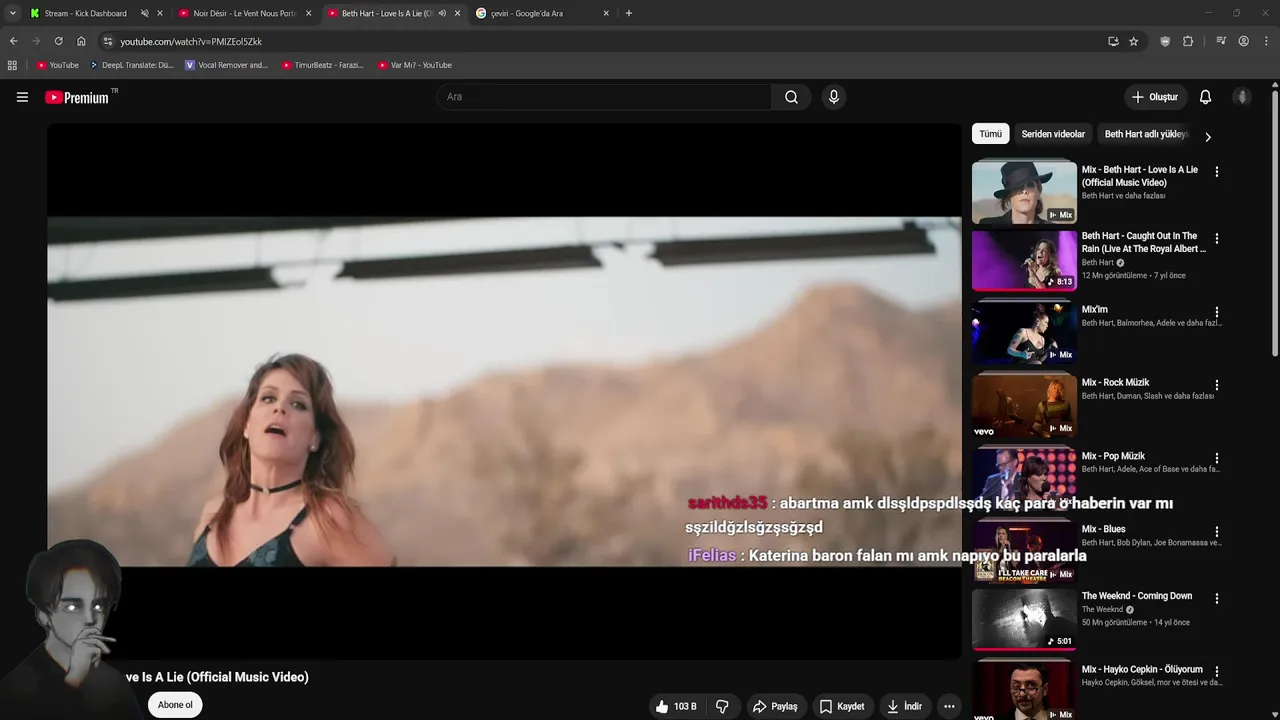
Task: Open the browser extensions puzzle icon
Action: pyautogui.click(x=1188, y=41)
